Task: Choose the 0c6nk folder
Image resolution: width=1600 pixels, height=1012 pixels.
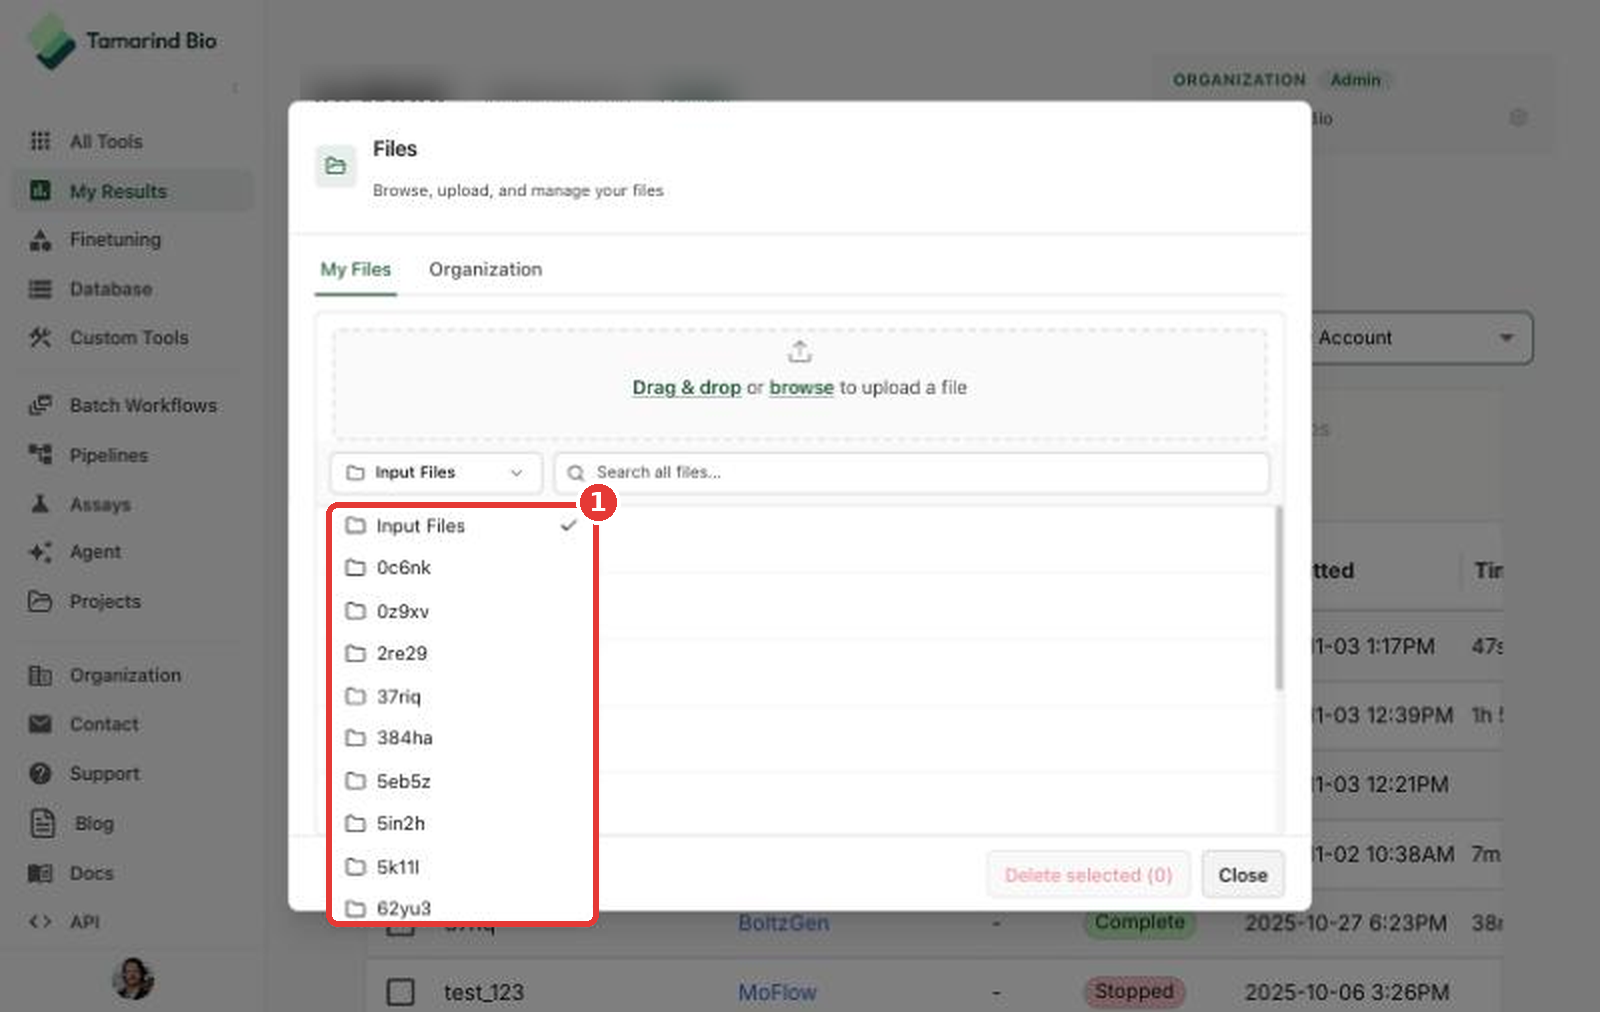Action: click(x=462, y=568)
